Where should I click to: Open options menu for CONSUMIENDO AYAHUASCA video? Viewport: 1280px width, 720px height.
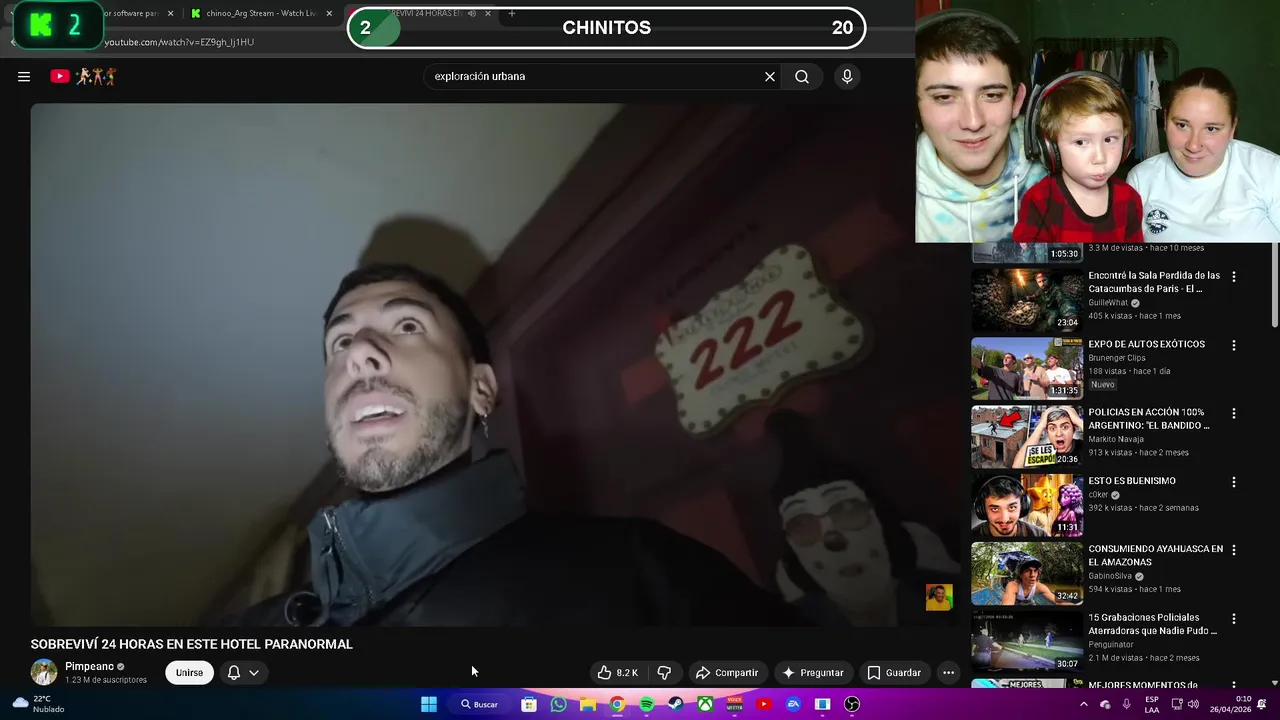pos(1233,550)
